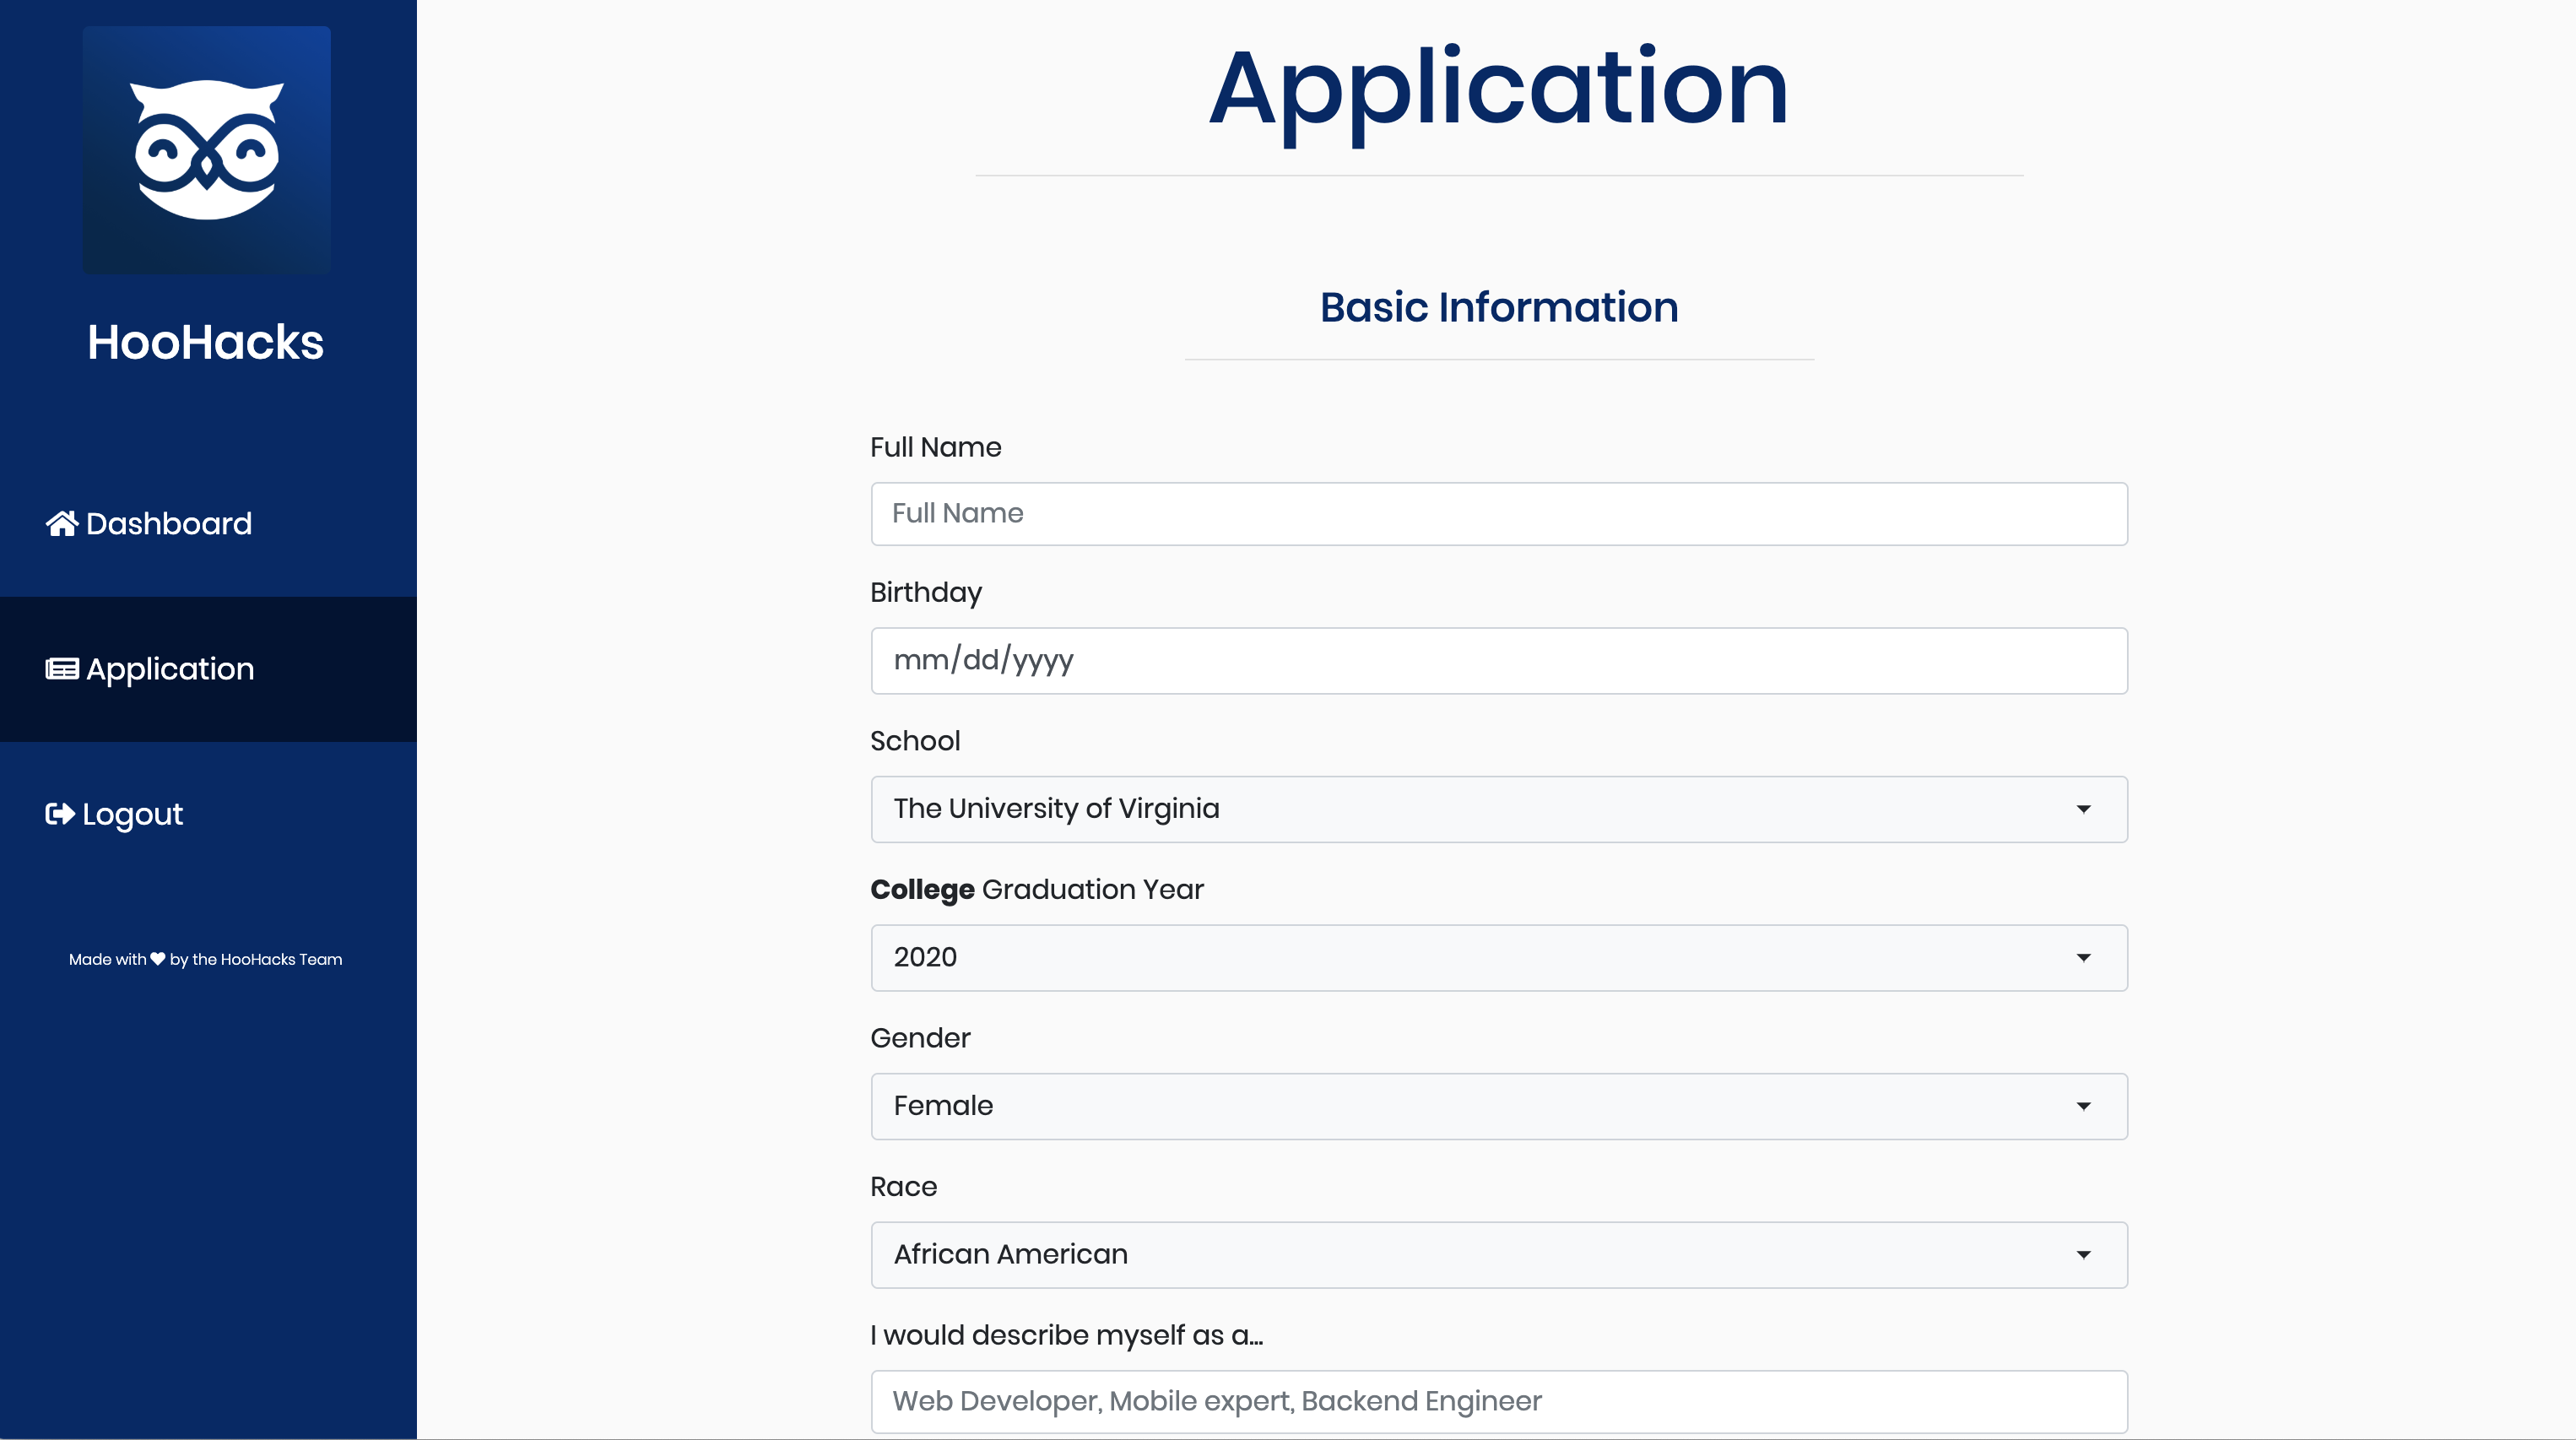
Task: Click the describe myself text field
Action: click(1498, 1400)
